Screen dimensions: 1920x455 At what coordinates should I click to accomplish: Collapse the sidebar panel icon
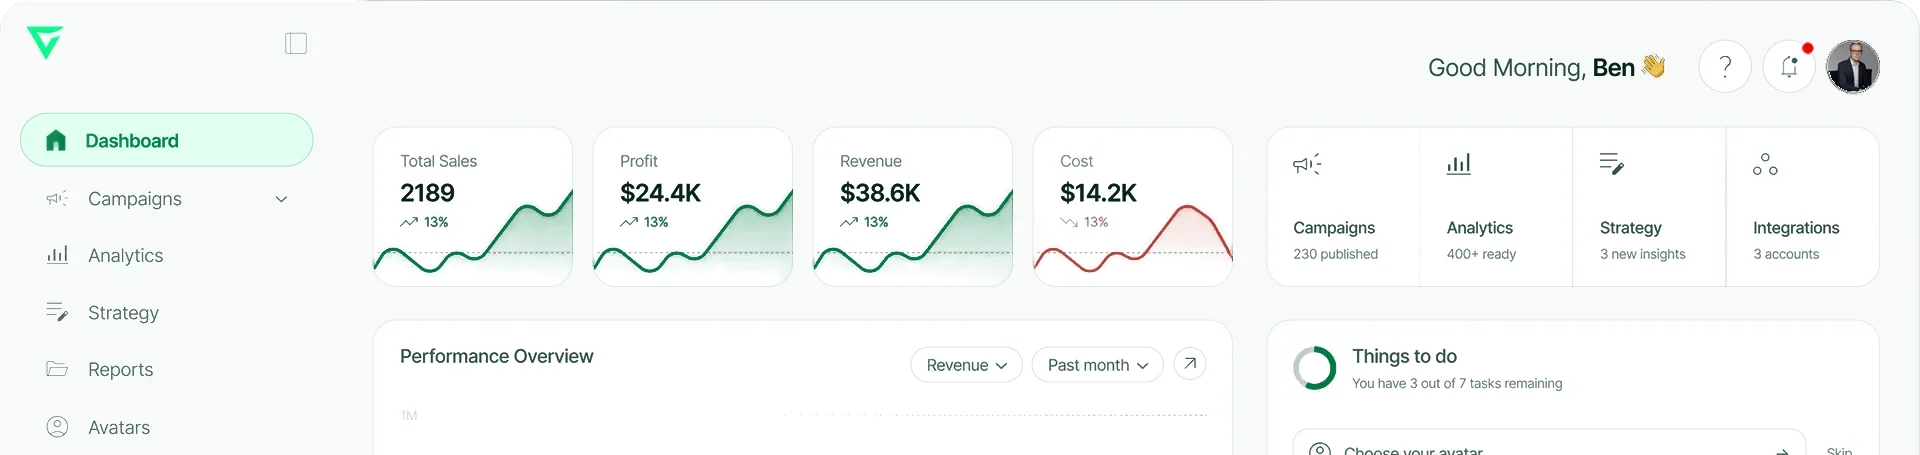click(296, 43)
